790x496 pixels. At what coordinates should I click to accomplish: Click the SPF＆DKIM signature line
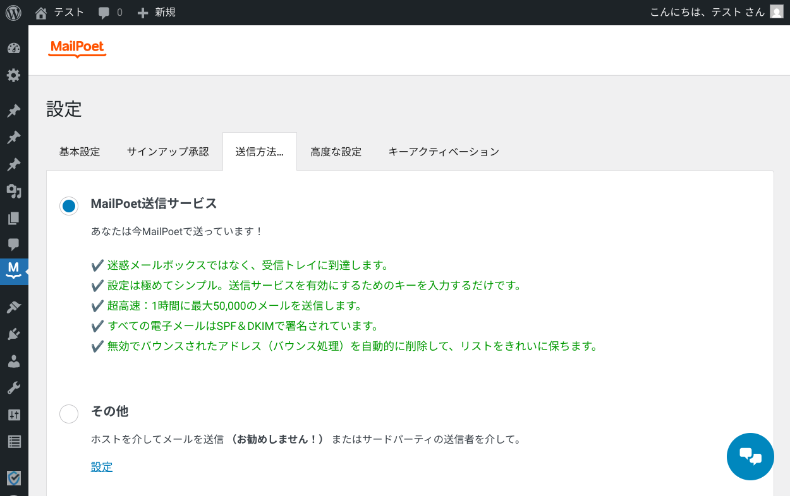point(235,326)
